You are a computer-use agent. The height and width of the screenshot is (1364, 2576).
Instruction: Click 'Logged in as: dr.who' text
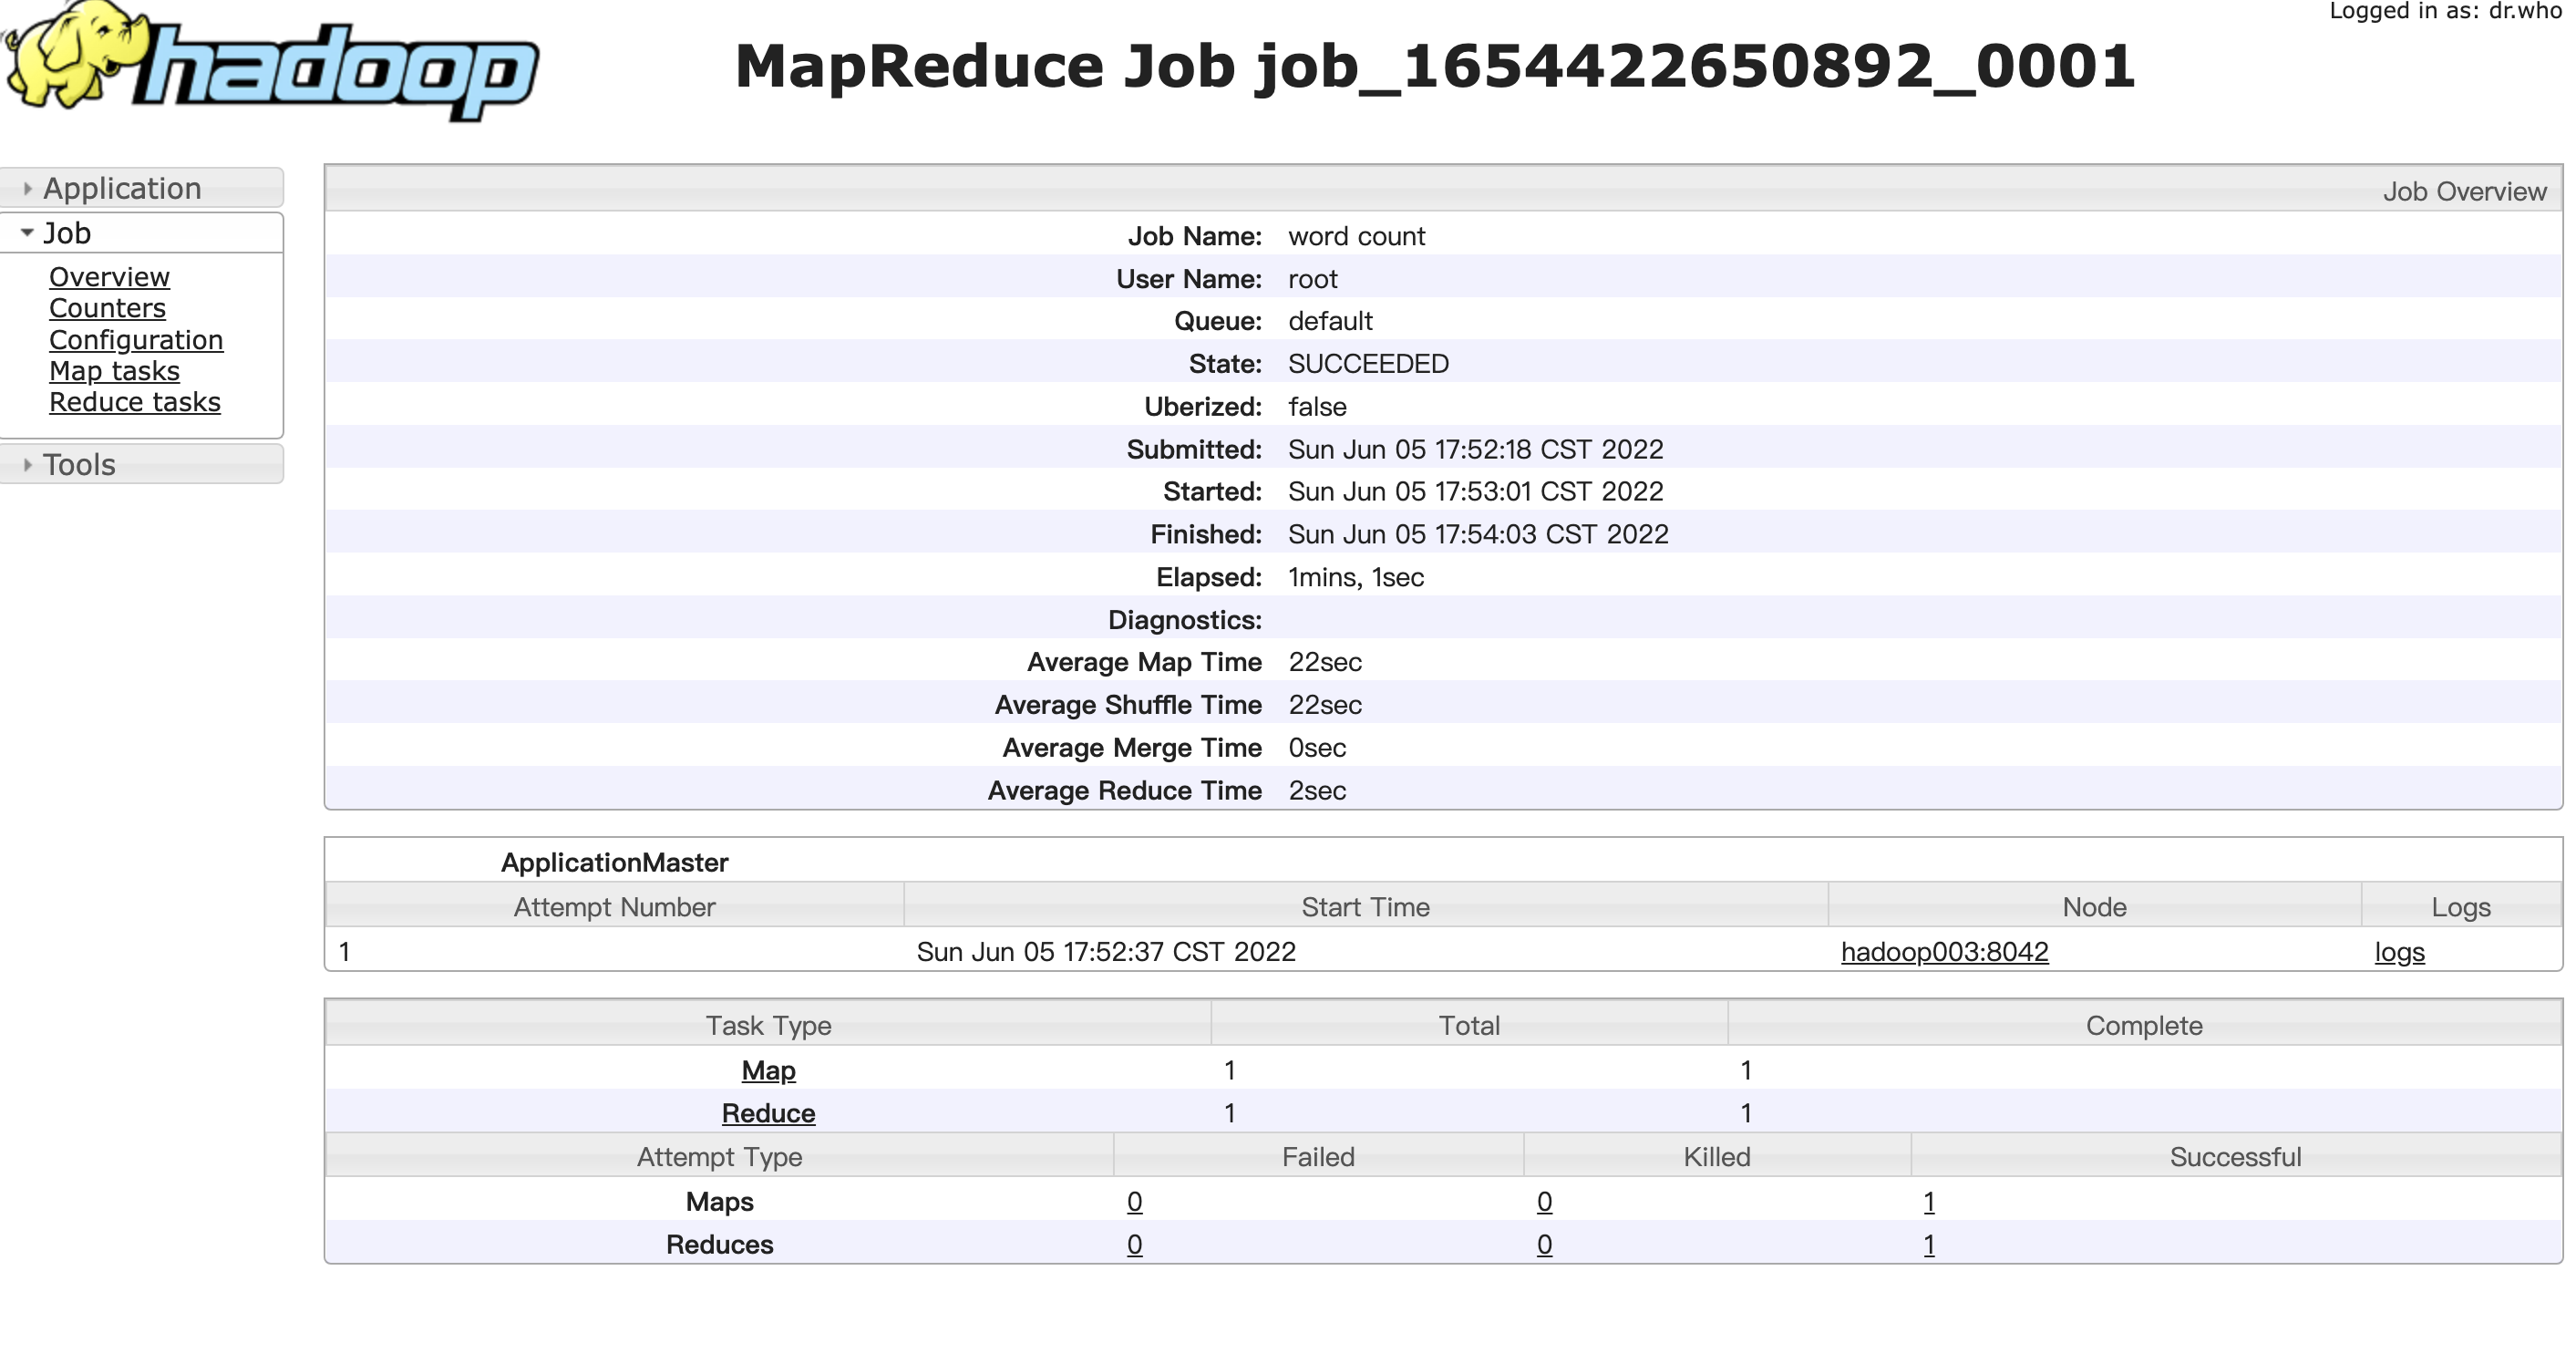2445,10
